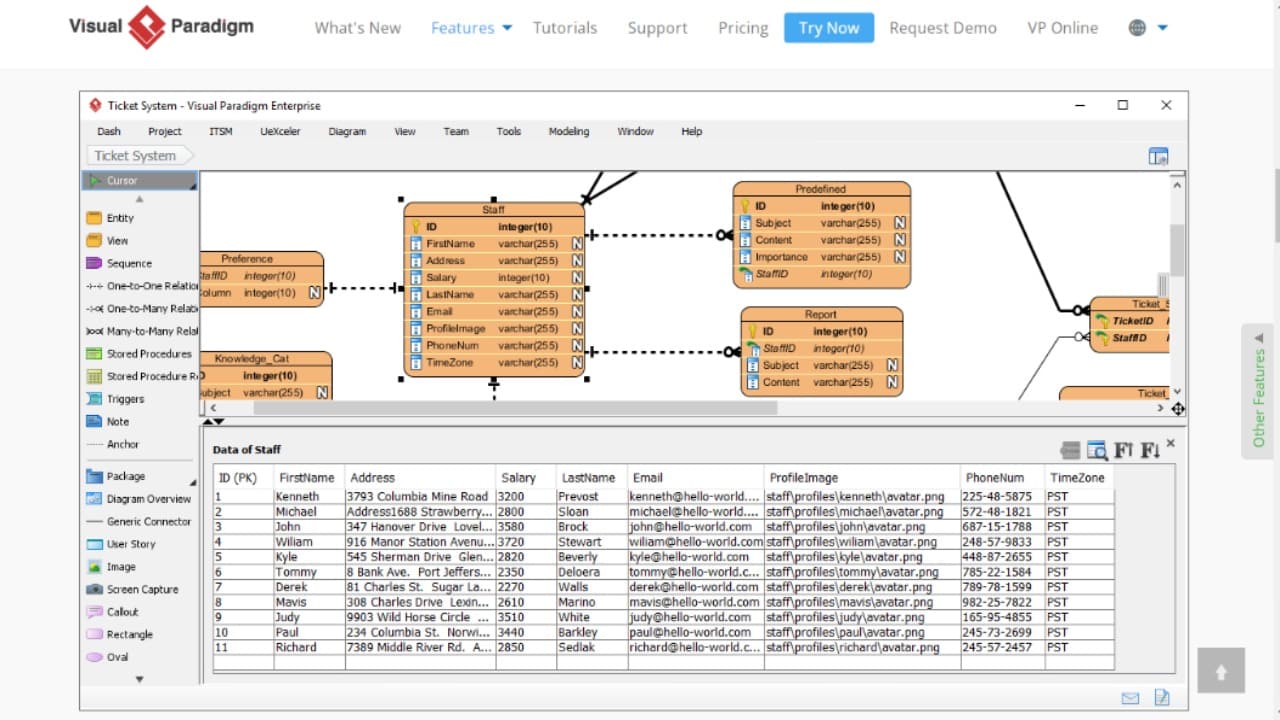Visit the VP Online link
Image resolution: width=1280 pixels, height=720 pixels.
coord(1062,28)
